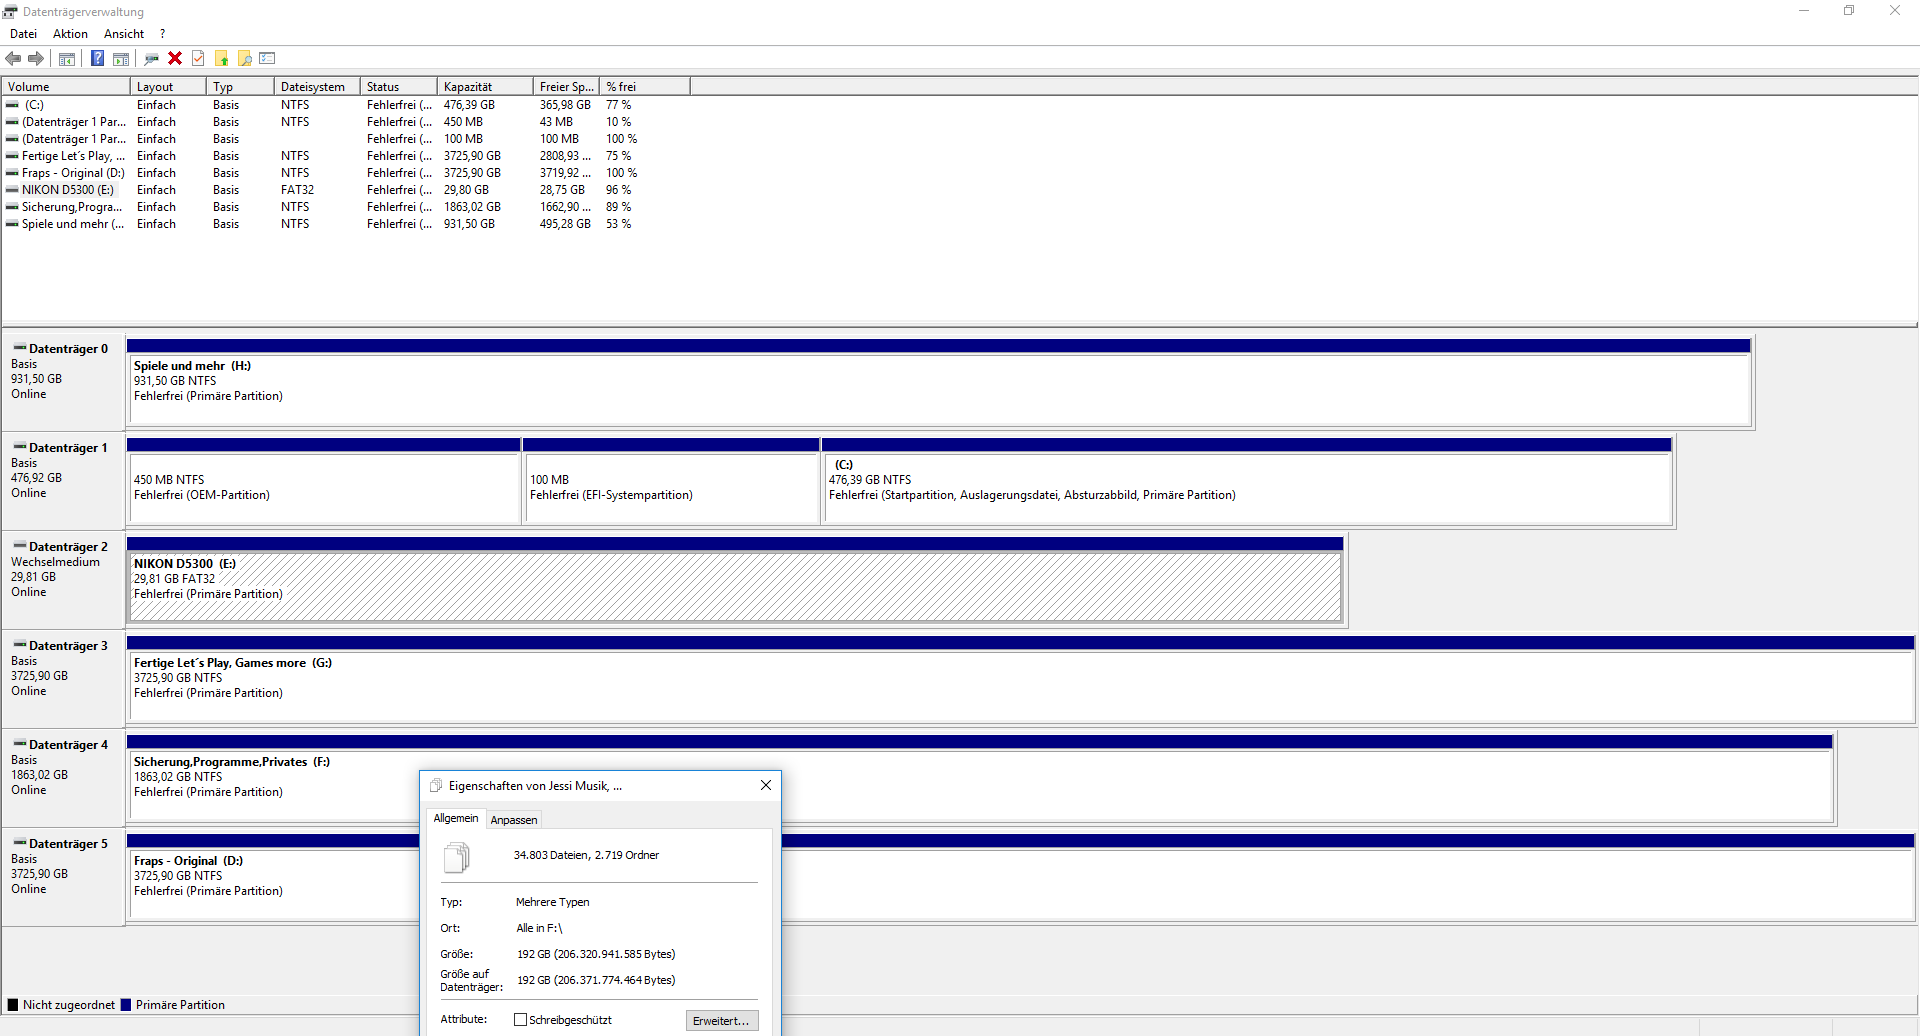Restore down the Datenträgerverwaltung window
1920x1036 pixels.
pyautogui.click(x=1849, y=11)
